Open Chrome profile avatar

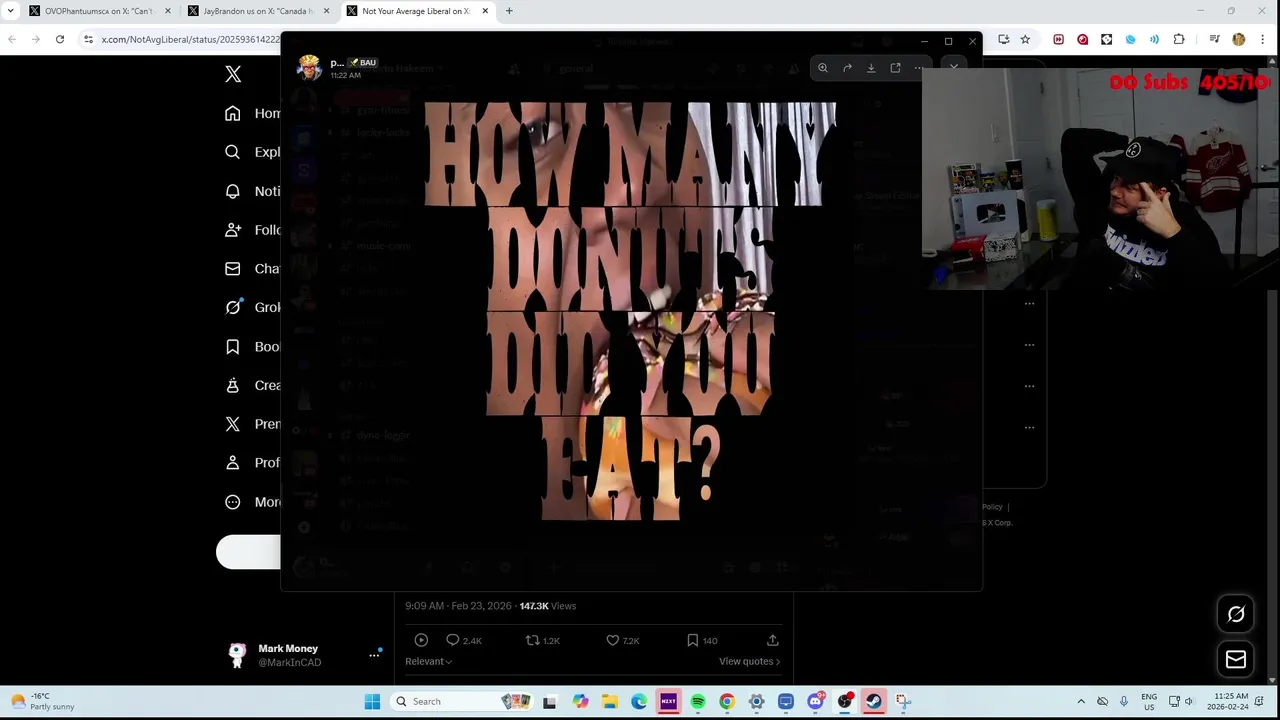point(1239,39)
